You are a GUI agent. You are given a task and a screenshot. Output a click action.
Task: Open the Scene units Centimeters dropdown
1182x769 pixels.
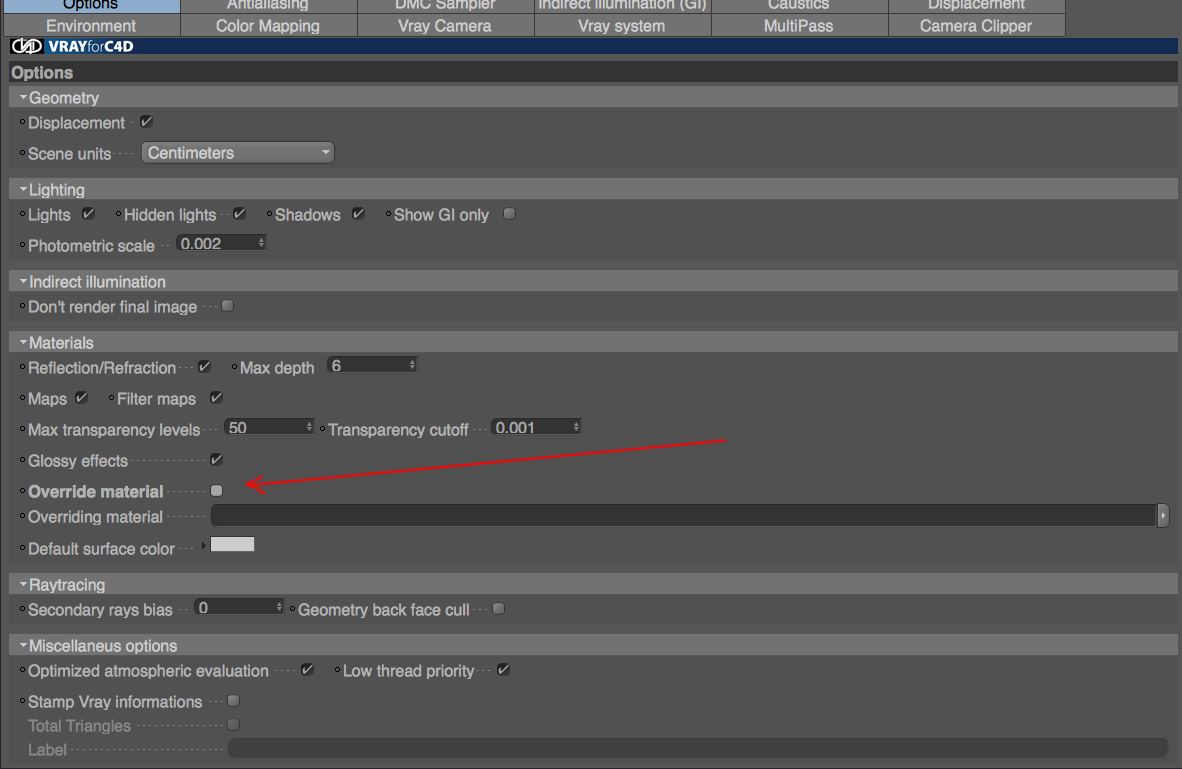click(x=237, y=152)
